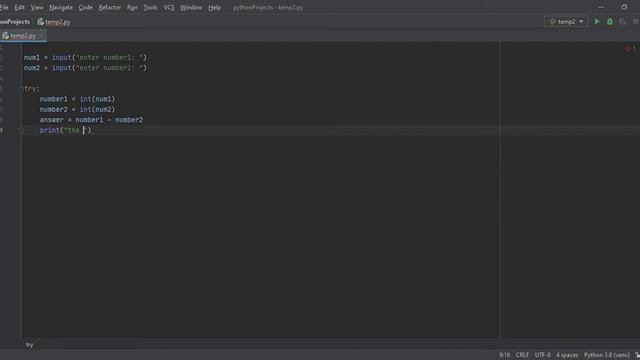Viewport: 640px width, 360px height.
Task: Click the 'number1 = int(num1)' line
Action: [x=77, y=99]
